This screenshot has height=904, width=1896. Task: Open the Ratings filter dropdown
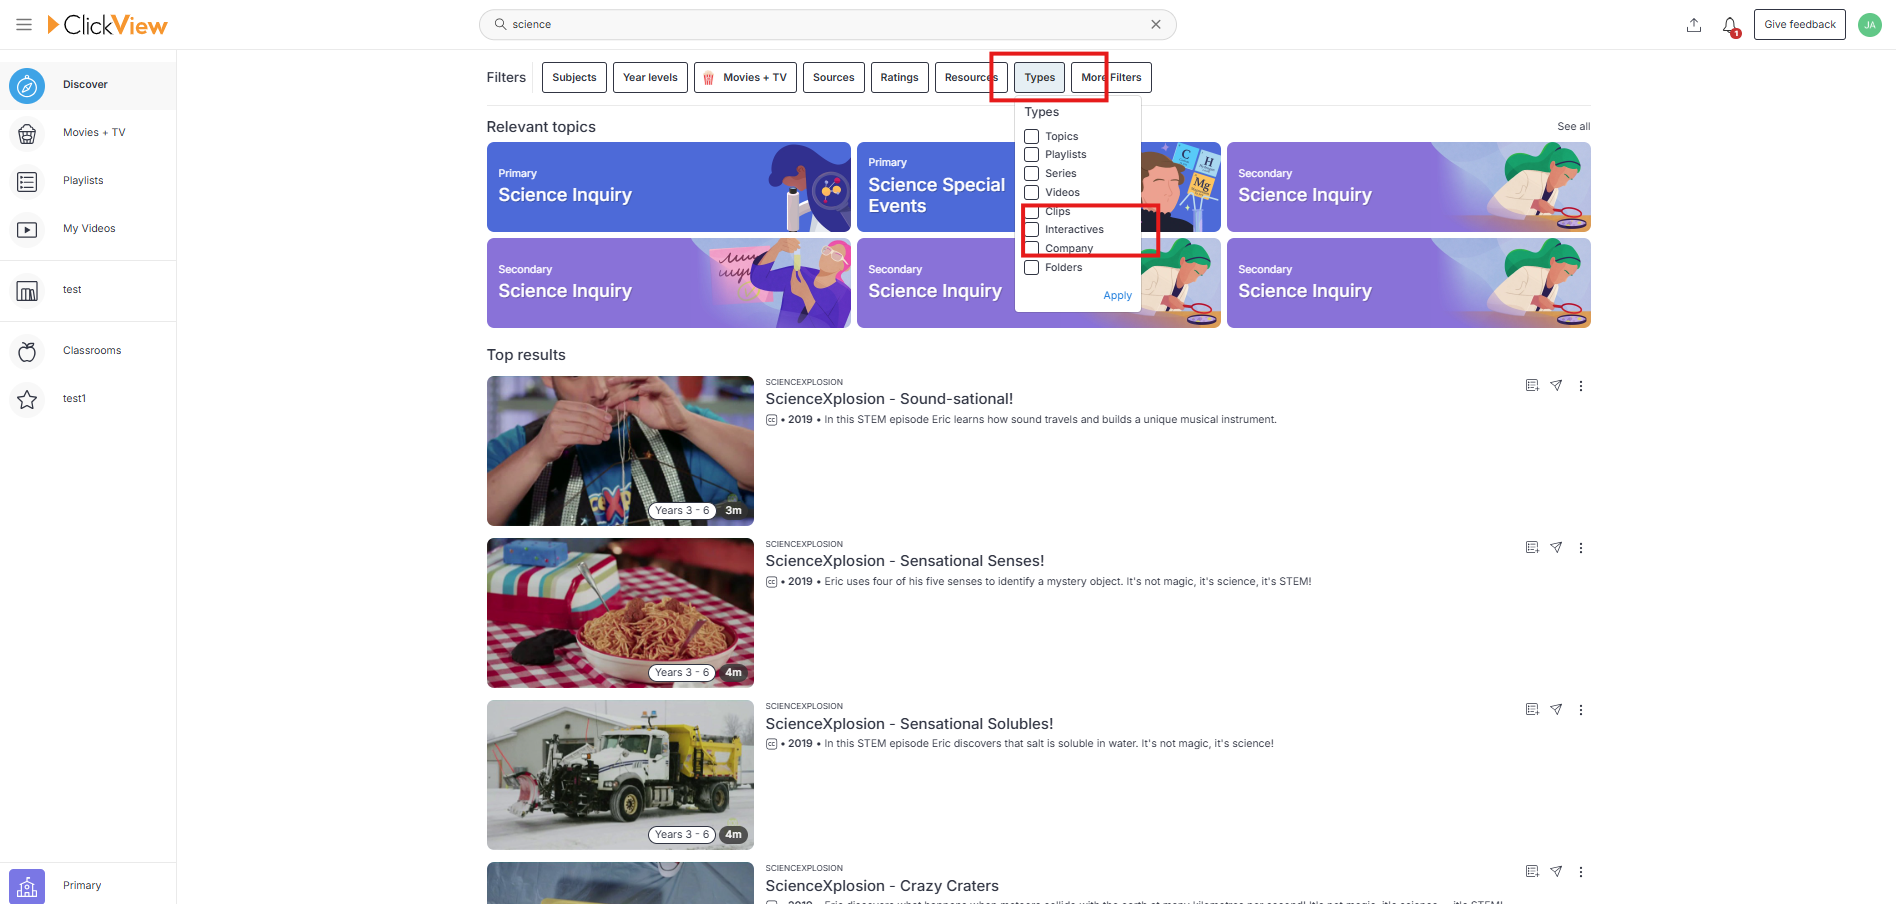click(x=899, y=77)
